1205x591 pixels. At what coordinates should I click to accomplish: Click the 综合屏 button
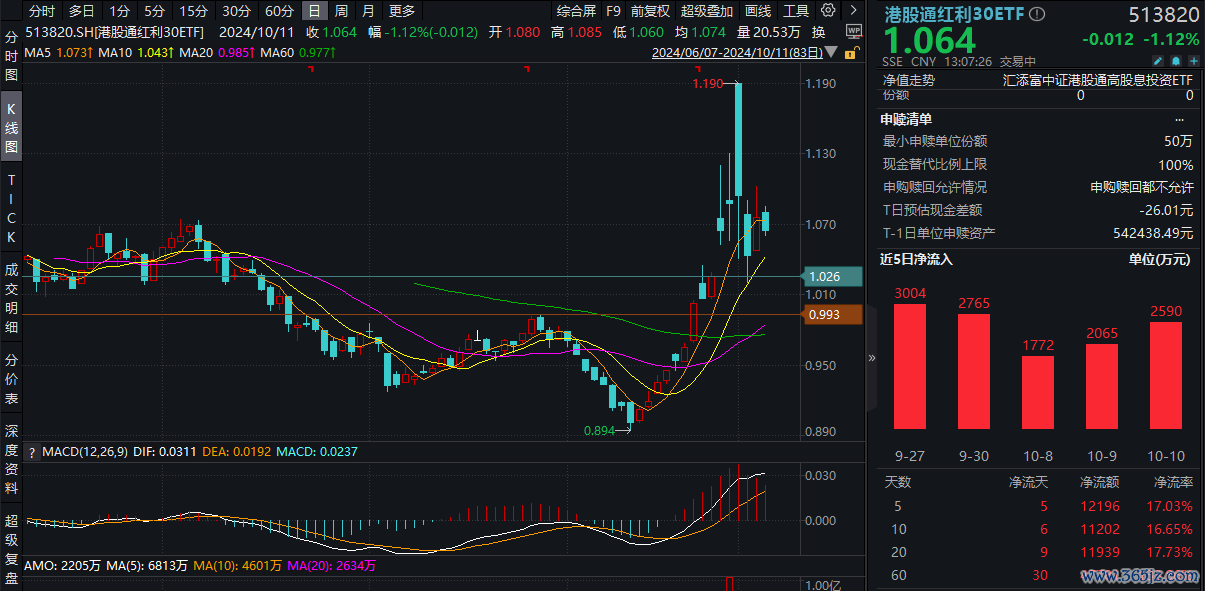[x=576, y=11]
